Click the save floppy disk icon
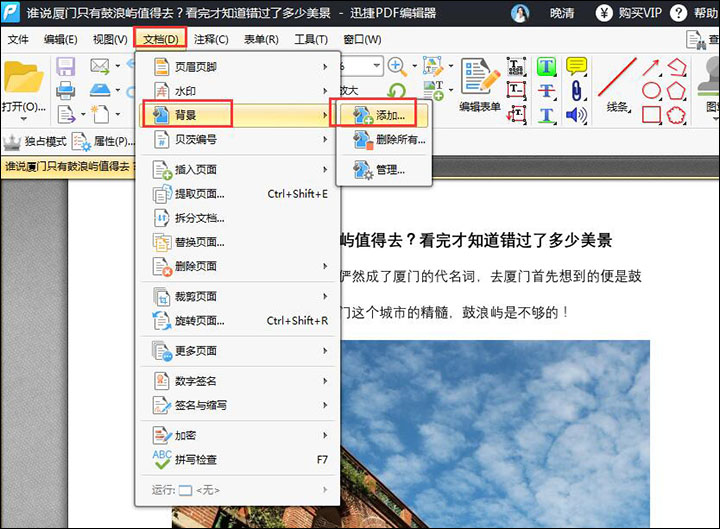Image resolution: width=720 pixels, height=529 pixels. (x=66, y=67)
